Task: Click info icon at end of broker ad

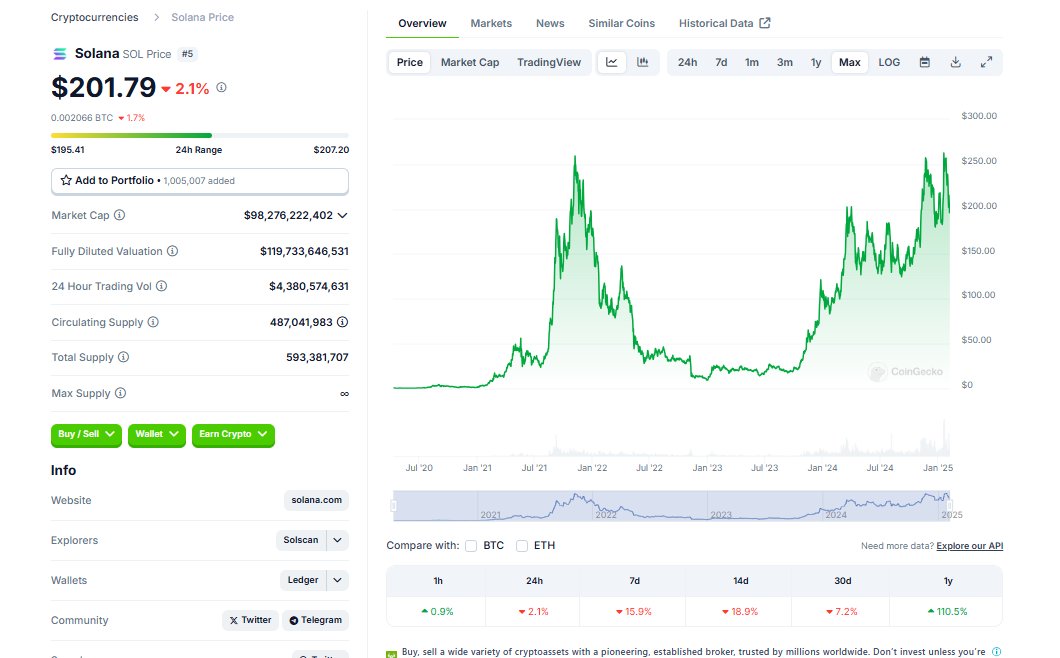Action: [x=996, y=652]
